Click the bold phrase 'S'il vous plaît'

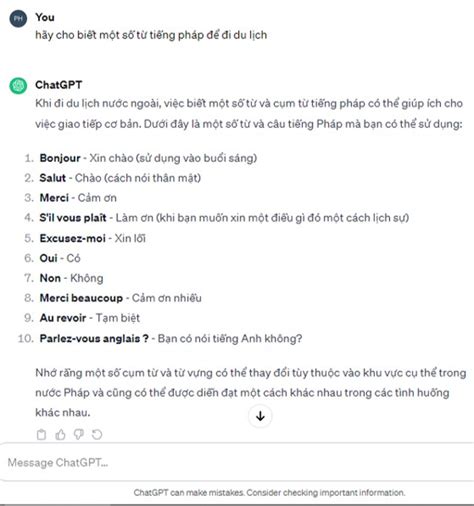[x=73, y=218]
